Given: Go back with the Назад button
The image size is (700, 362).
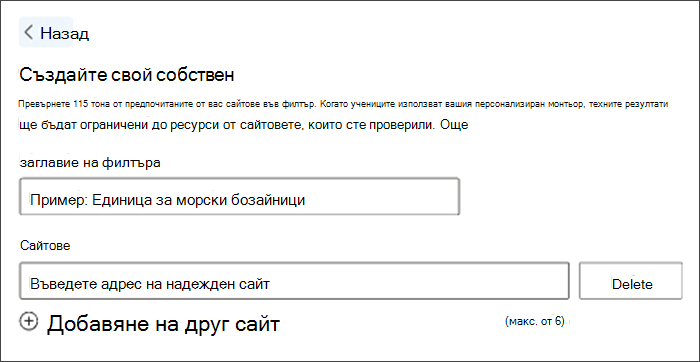Looking at the screenshot, I should click(x=46, y=32).
